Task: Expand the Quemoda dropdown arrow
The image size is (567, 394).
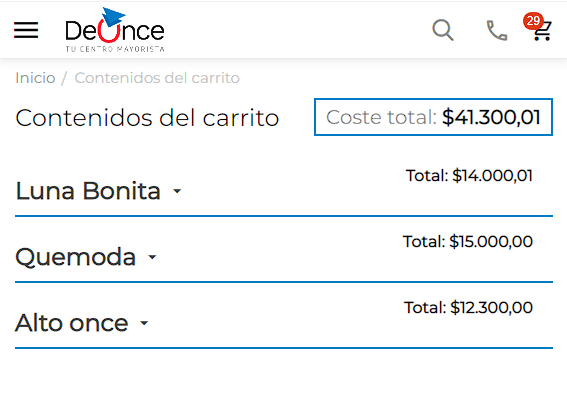Action: coord(152,257)
